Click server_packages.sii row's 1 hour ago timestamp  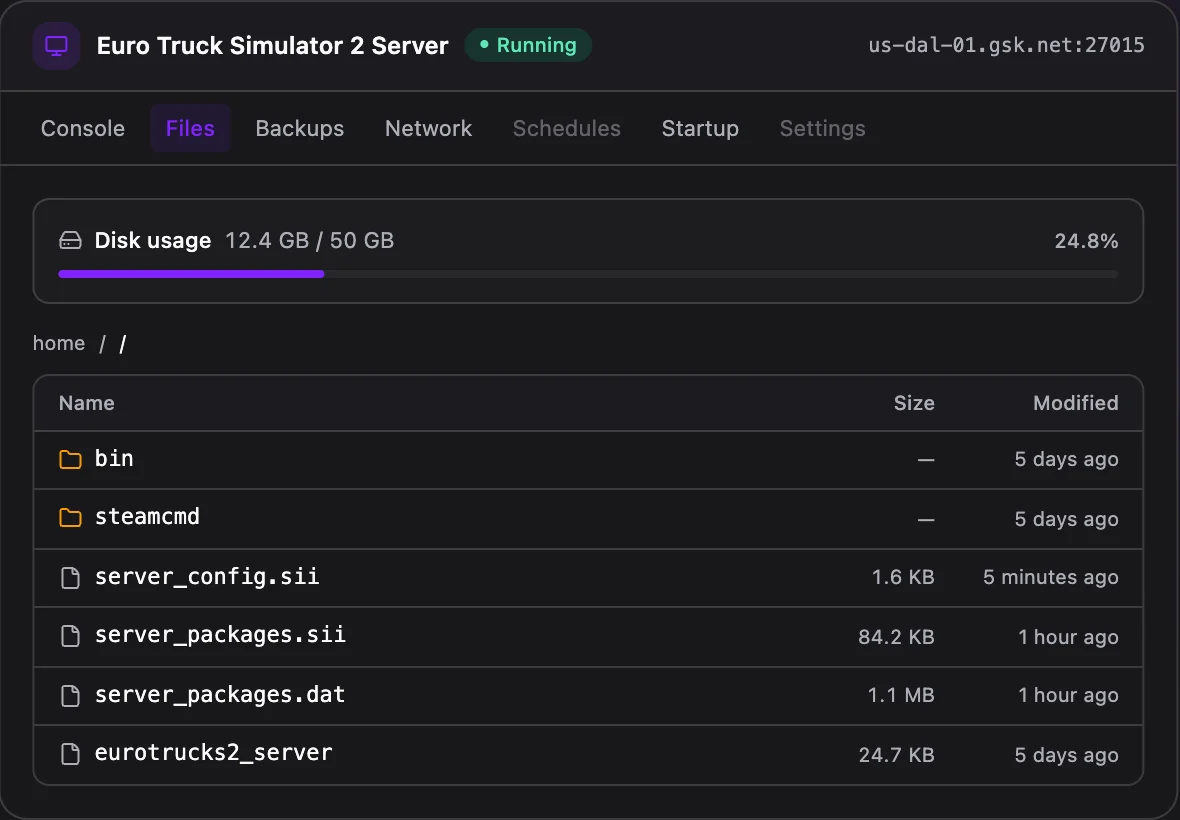click(x=1068, y=637)
